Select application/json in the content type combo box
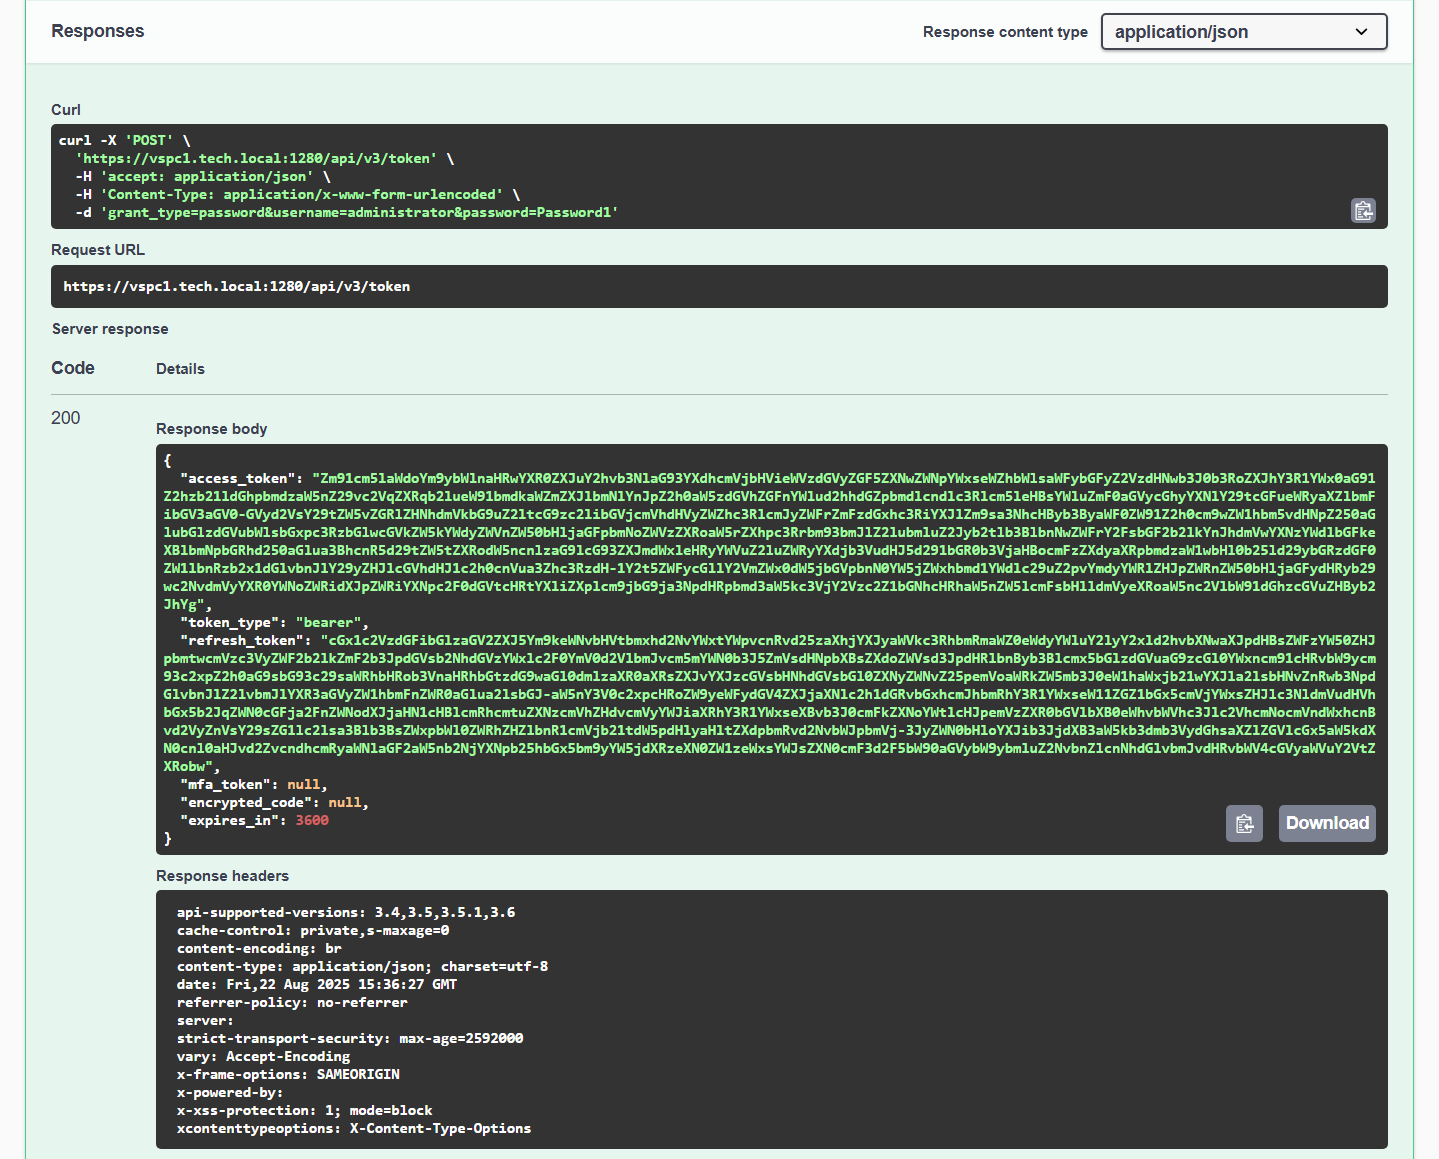 coord(1244,31)
